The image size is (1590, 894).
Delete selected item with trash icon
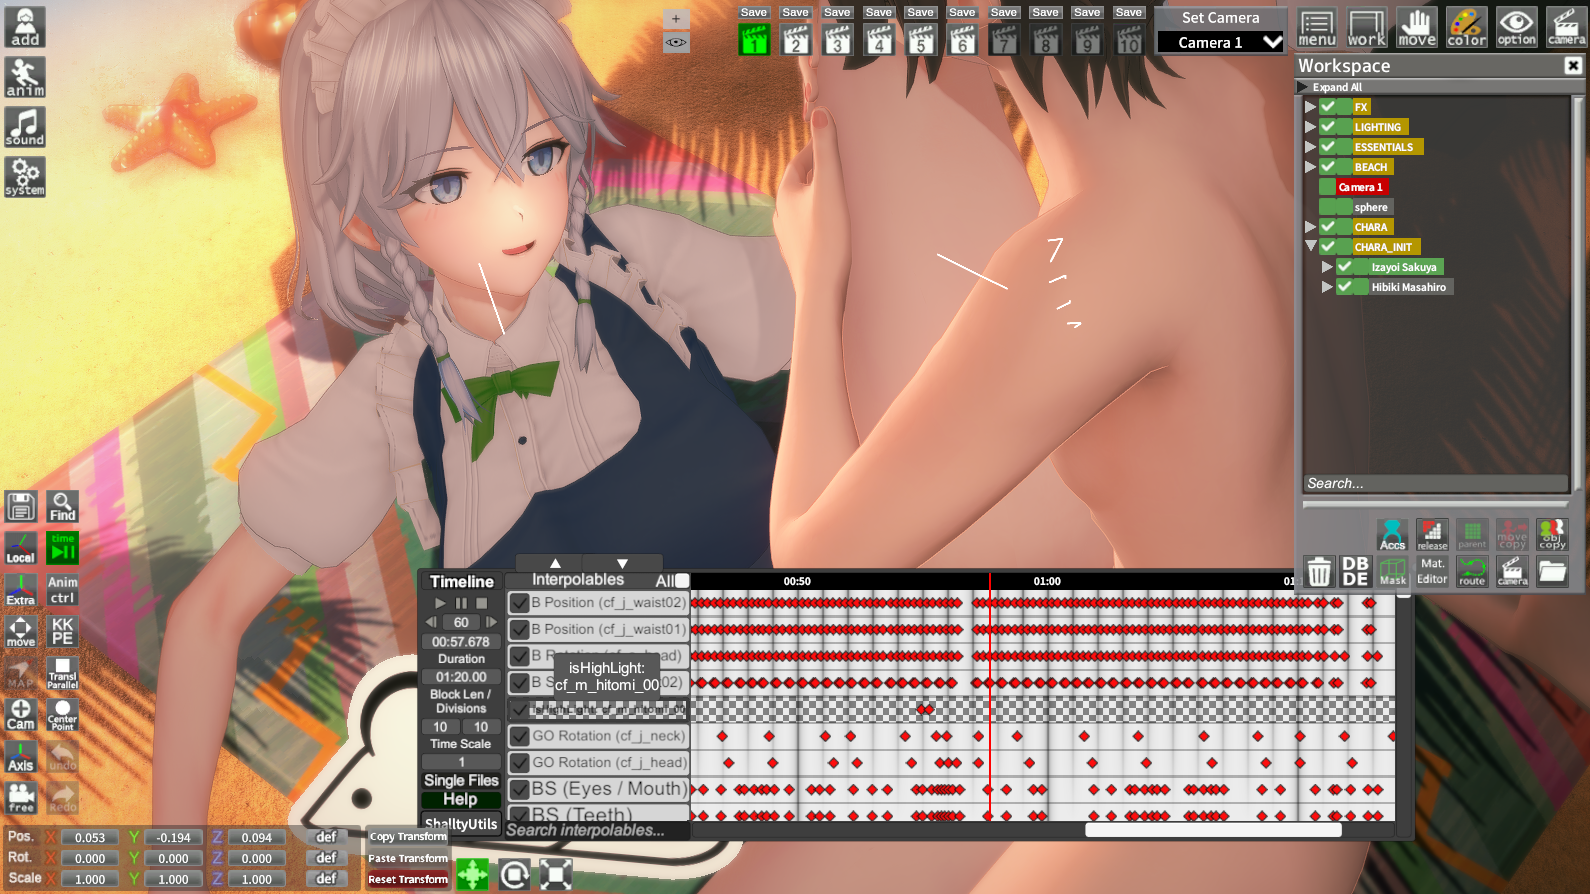coord(1319,572)
